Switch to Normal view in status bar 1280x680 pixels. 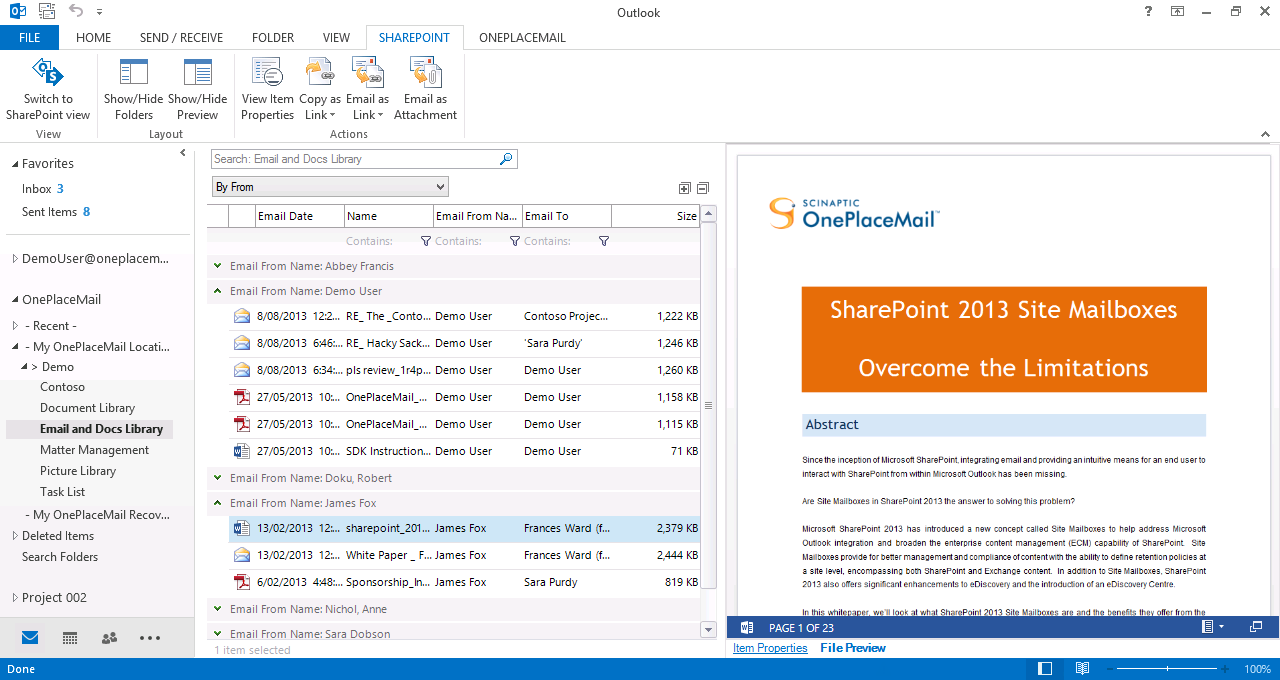pyautogui.click(x=1045, y=669)
